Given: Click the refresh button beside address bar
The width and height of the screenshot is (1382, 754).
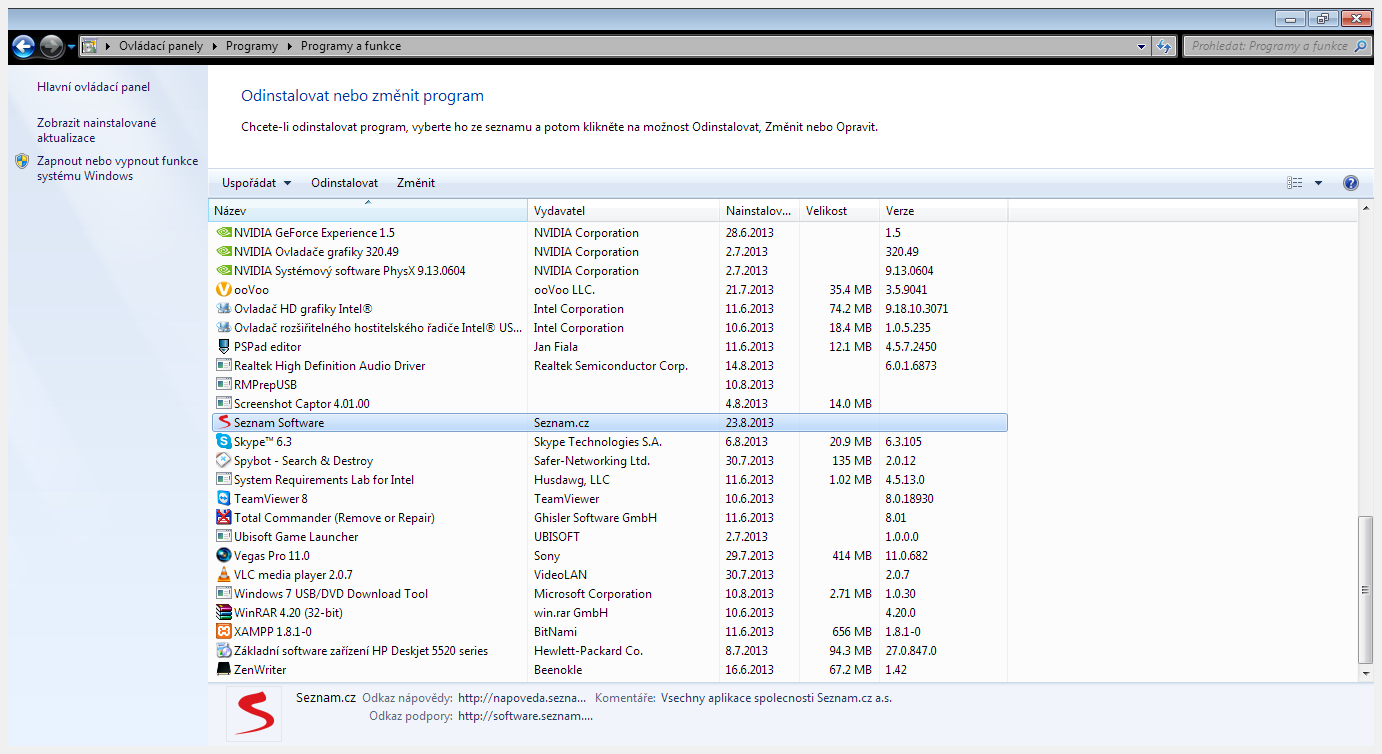Looking at the screenshot, I should click(x=1164, y=46).
